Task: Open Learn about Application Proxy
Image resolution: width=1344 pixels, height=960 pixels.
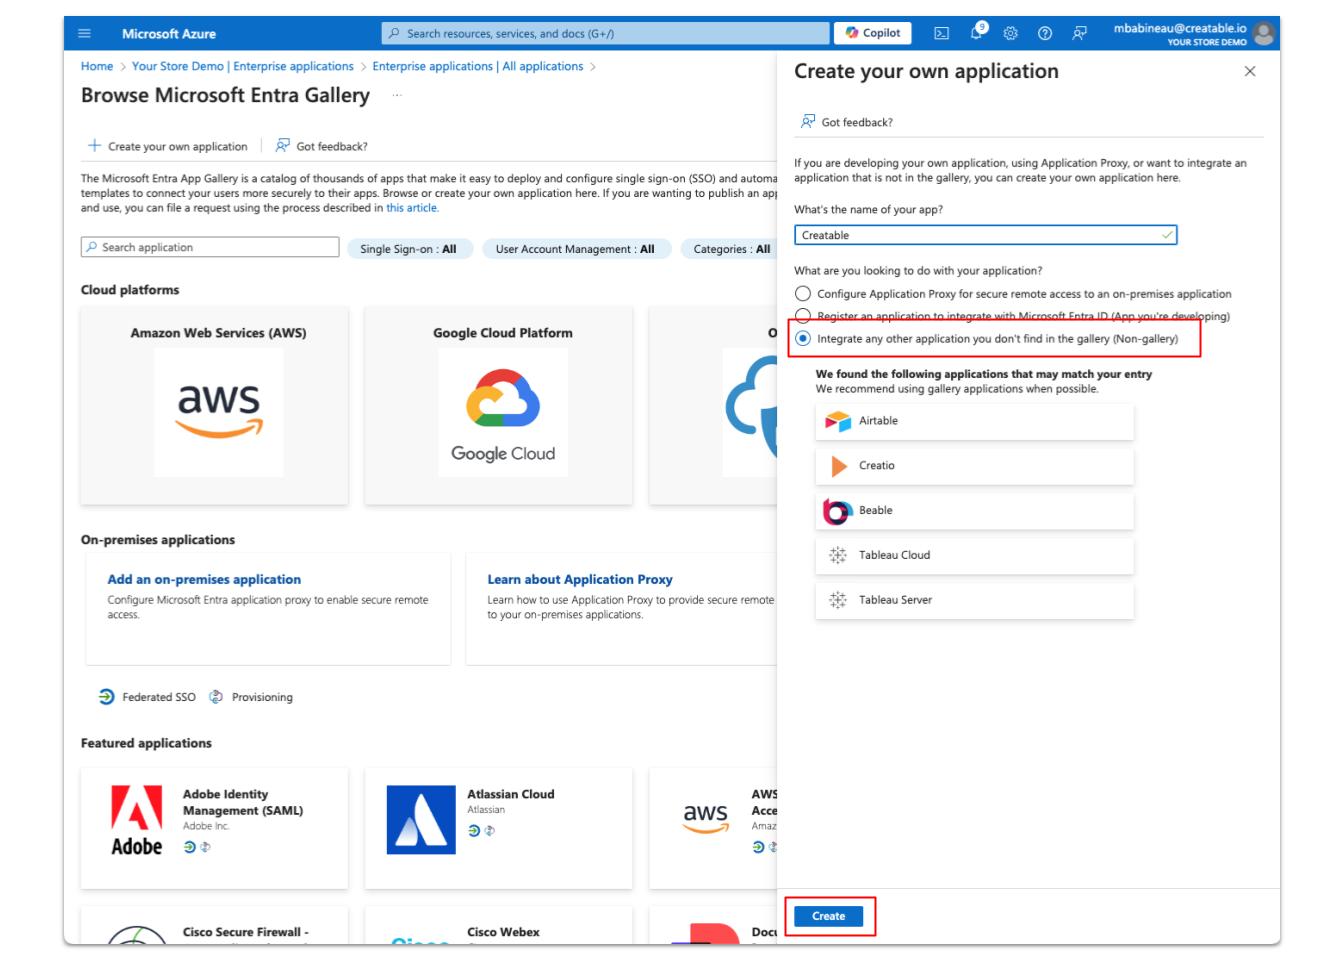Action: [x=580, y=579]
